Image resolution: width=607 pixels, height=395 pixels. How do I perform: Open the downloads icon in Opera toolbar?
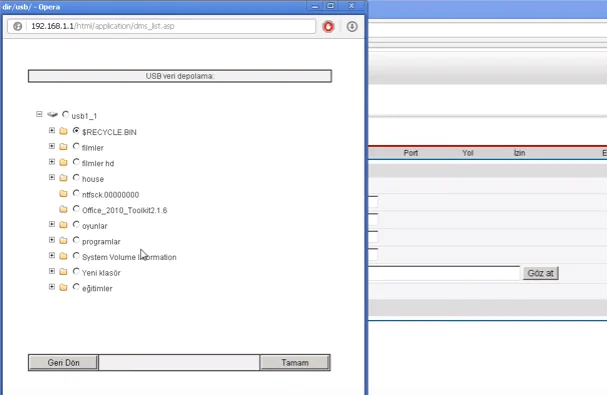coord(352,26)
